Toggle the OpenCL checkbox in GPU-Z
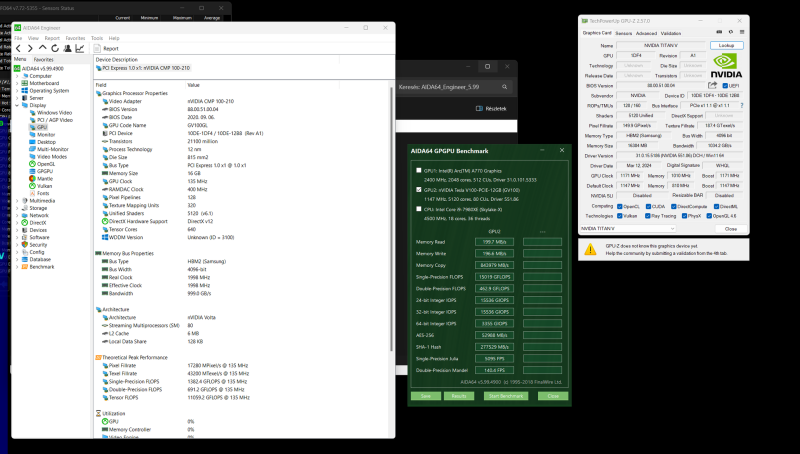 pyautogui.click(x=619, y=207)
